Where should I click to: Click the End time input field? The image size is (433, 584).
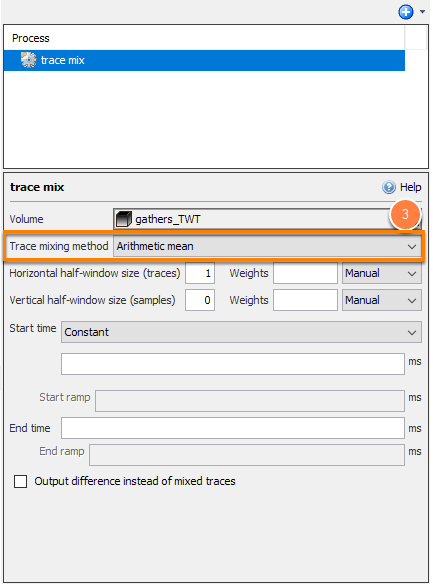click(x=233, y=428)
